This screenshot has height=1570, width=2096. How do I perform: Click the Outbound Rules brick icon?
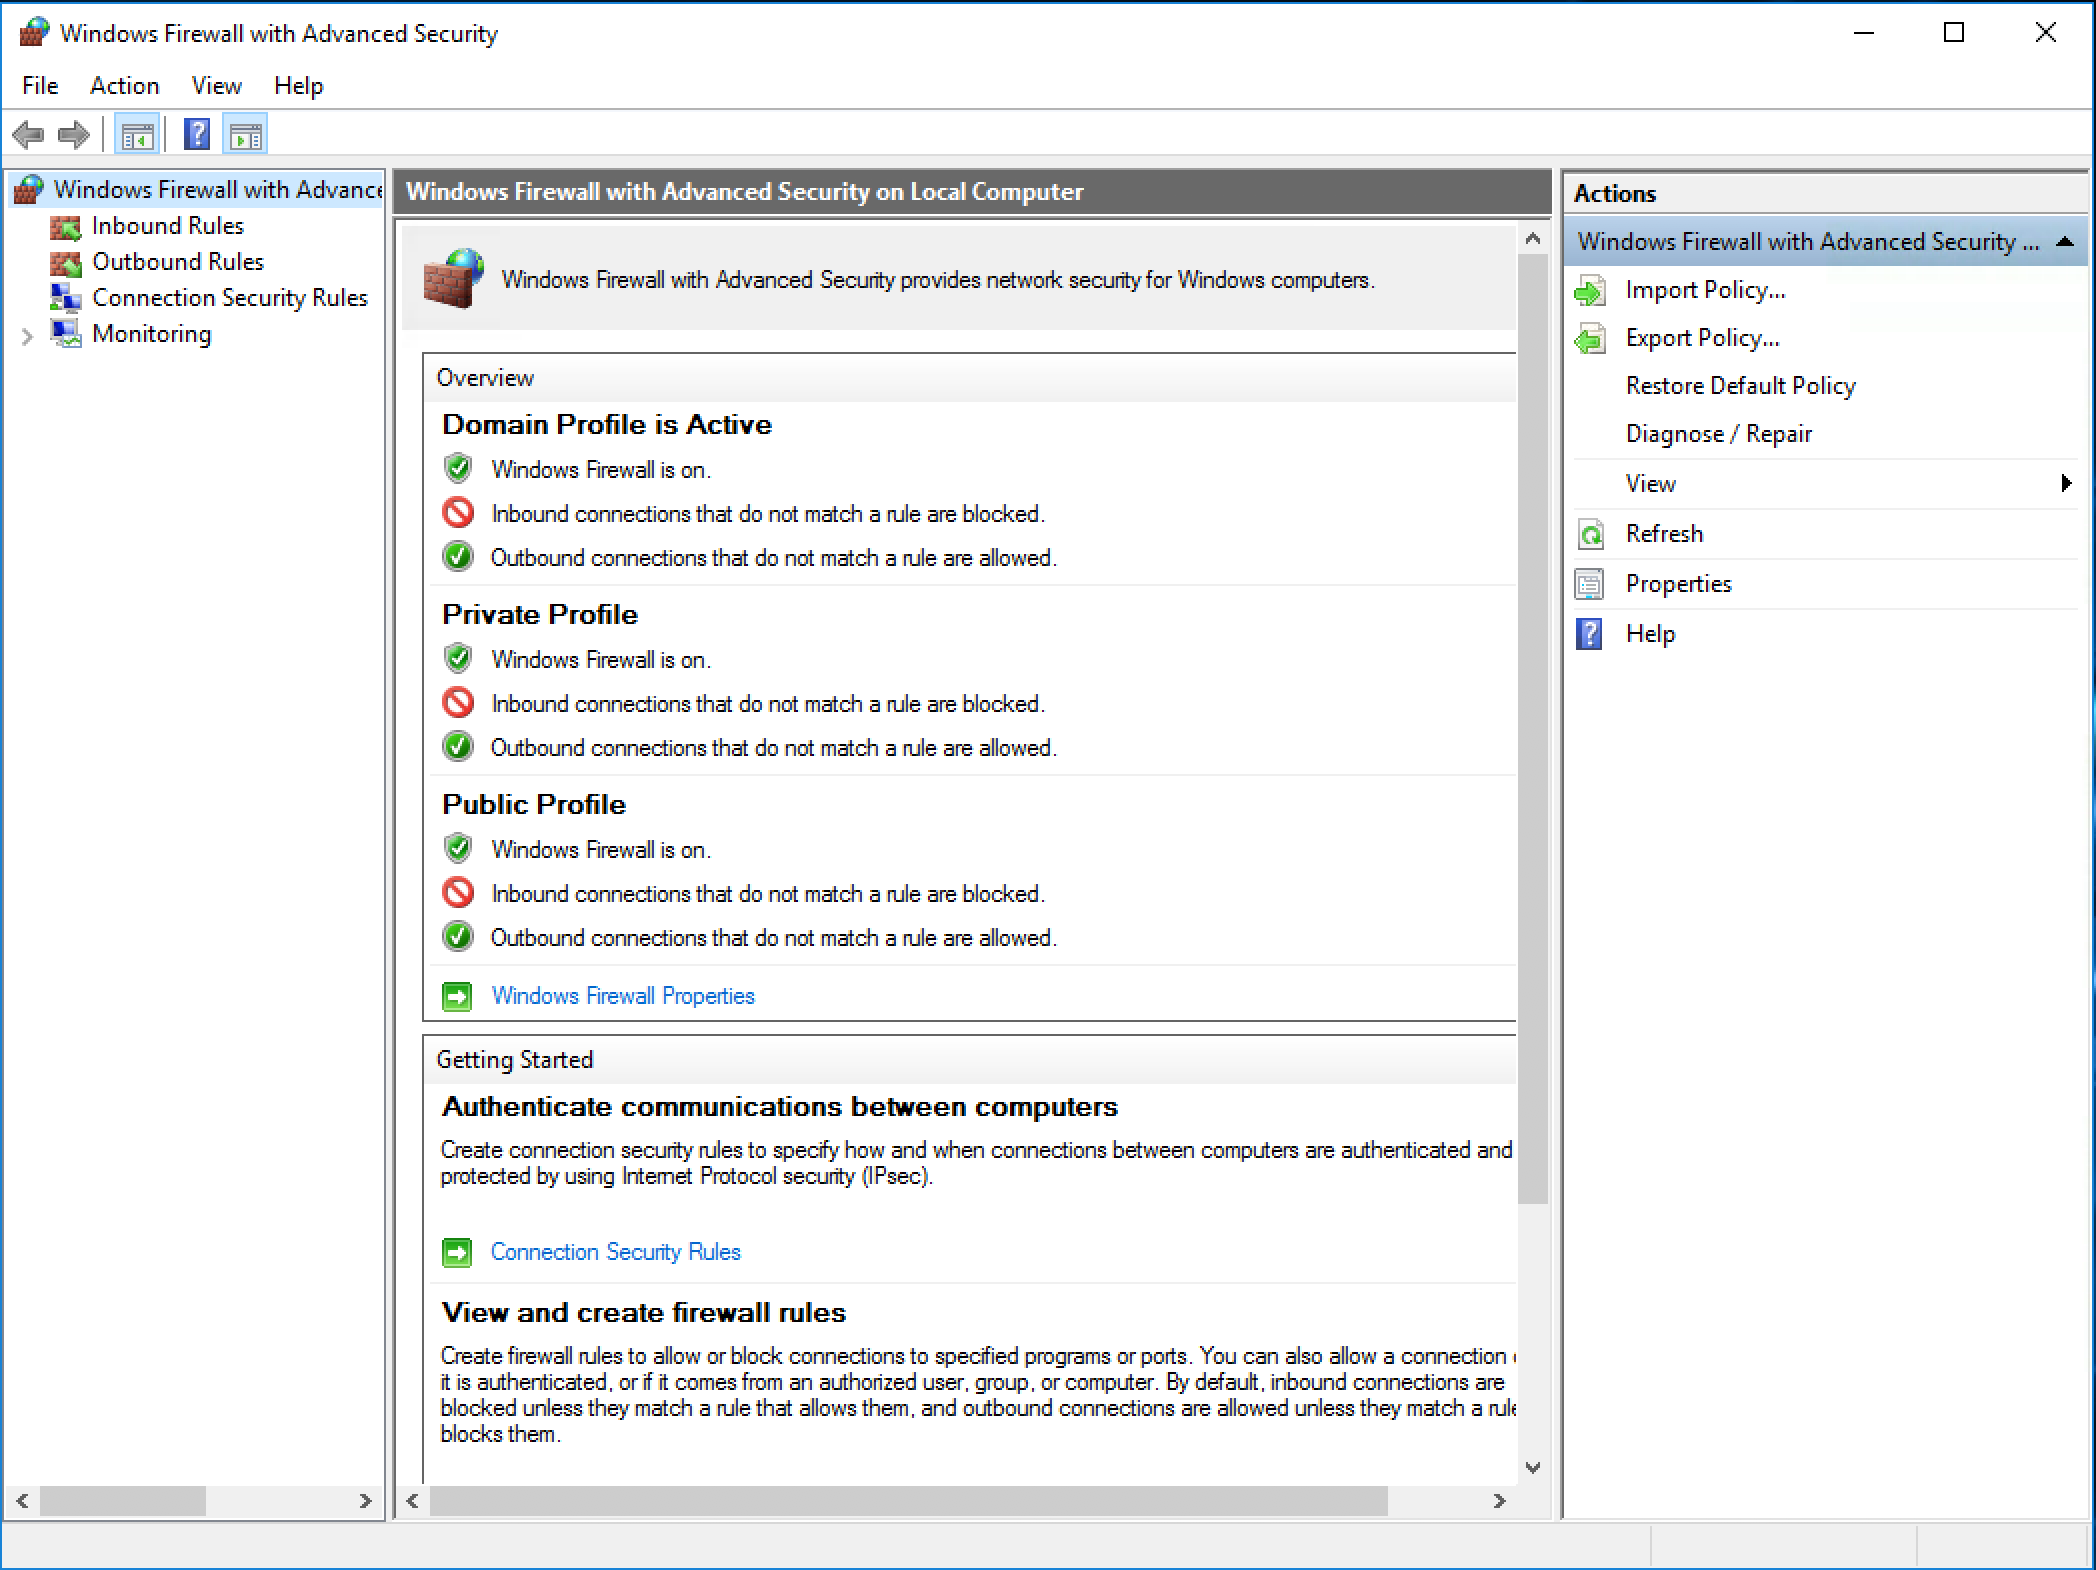point(66,263)
